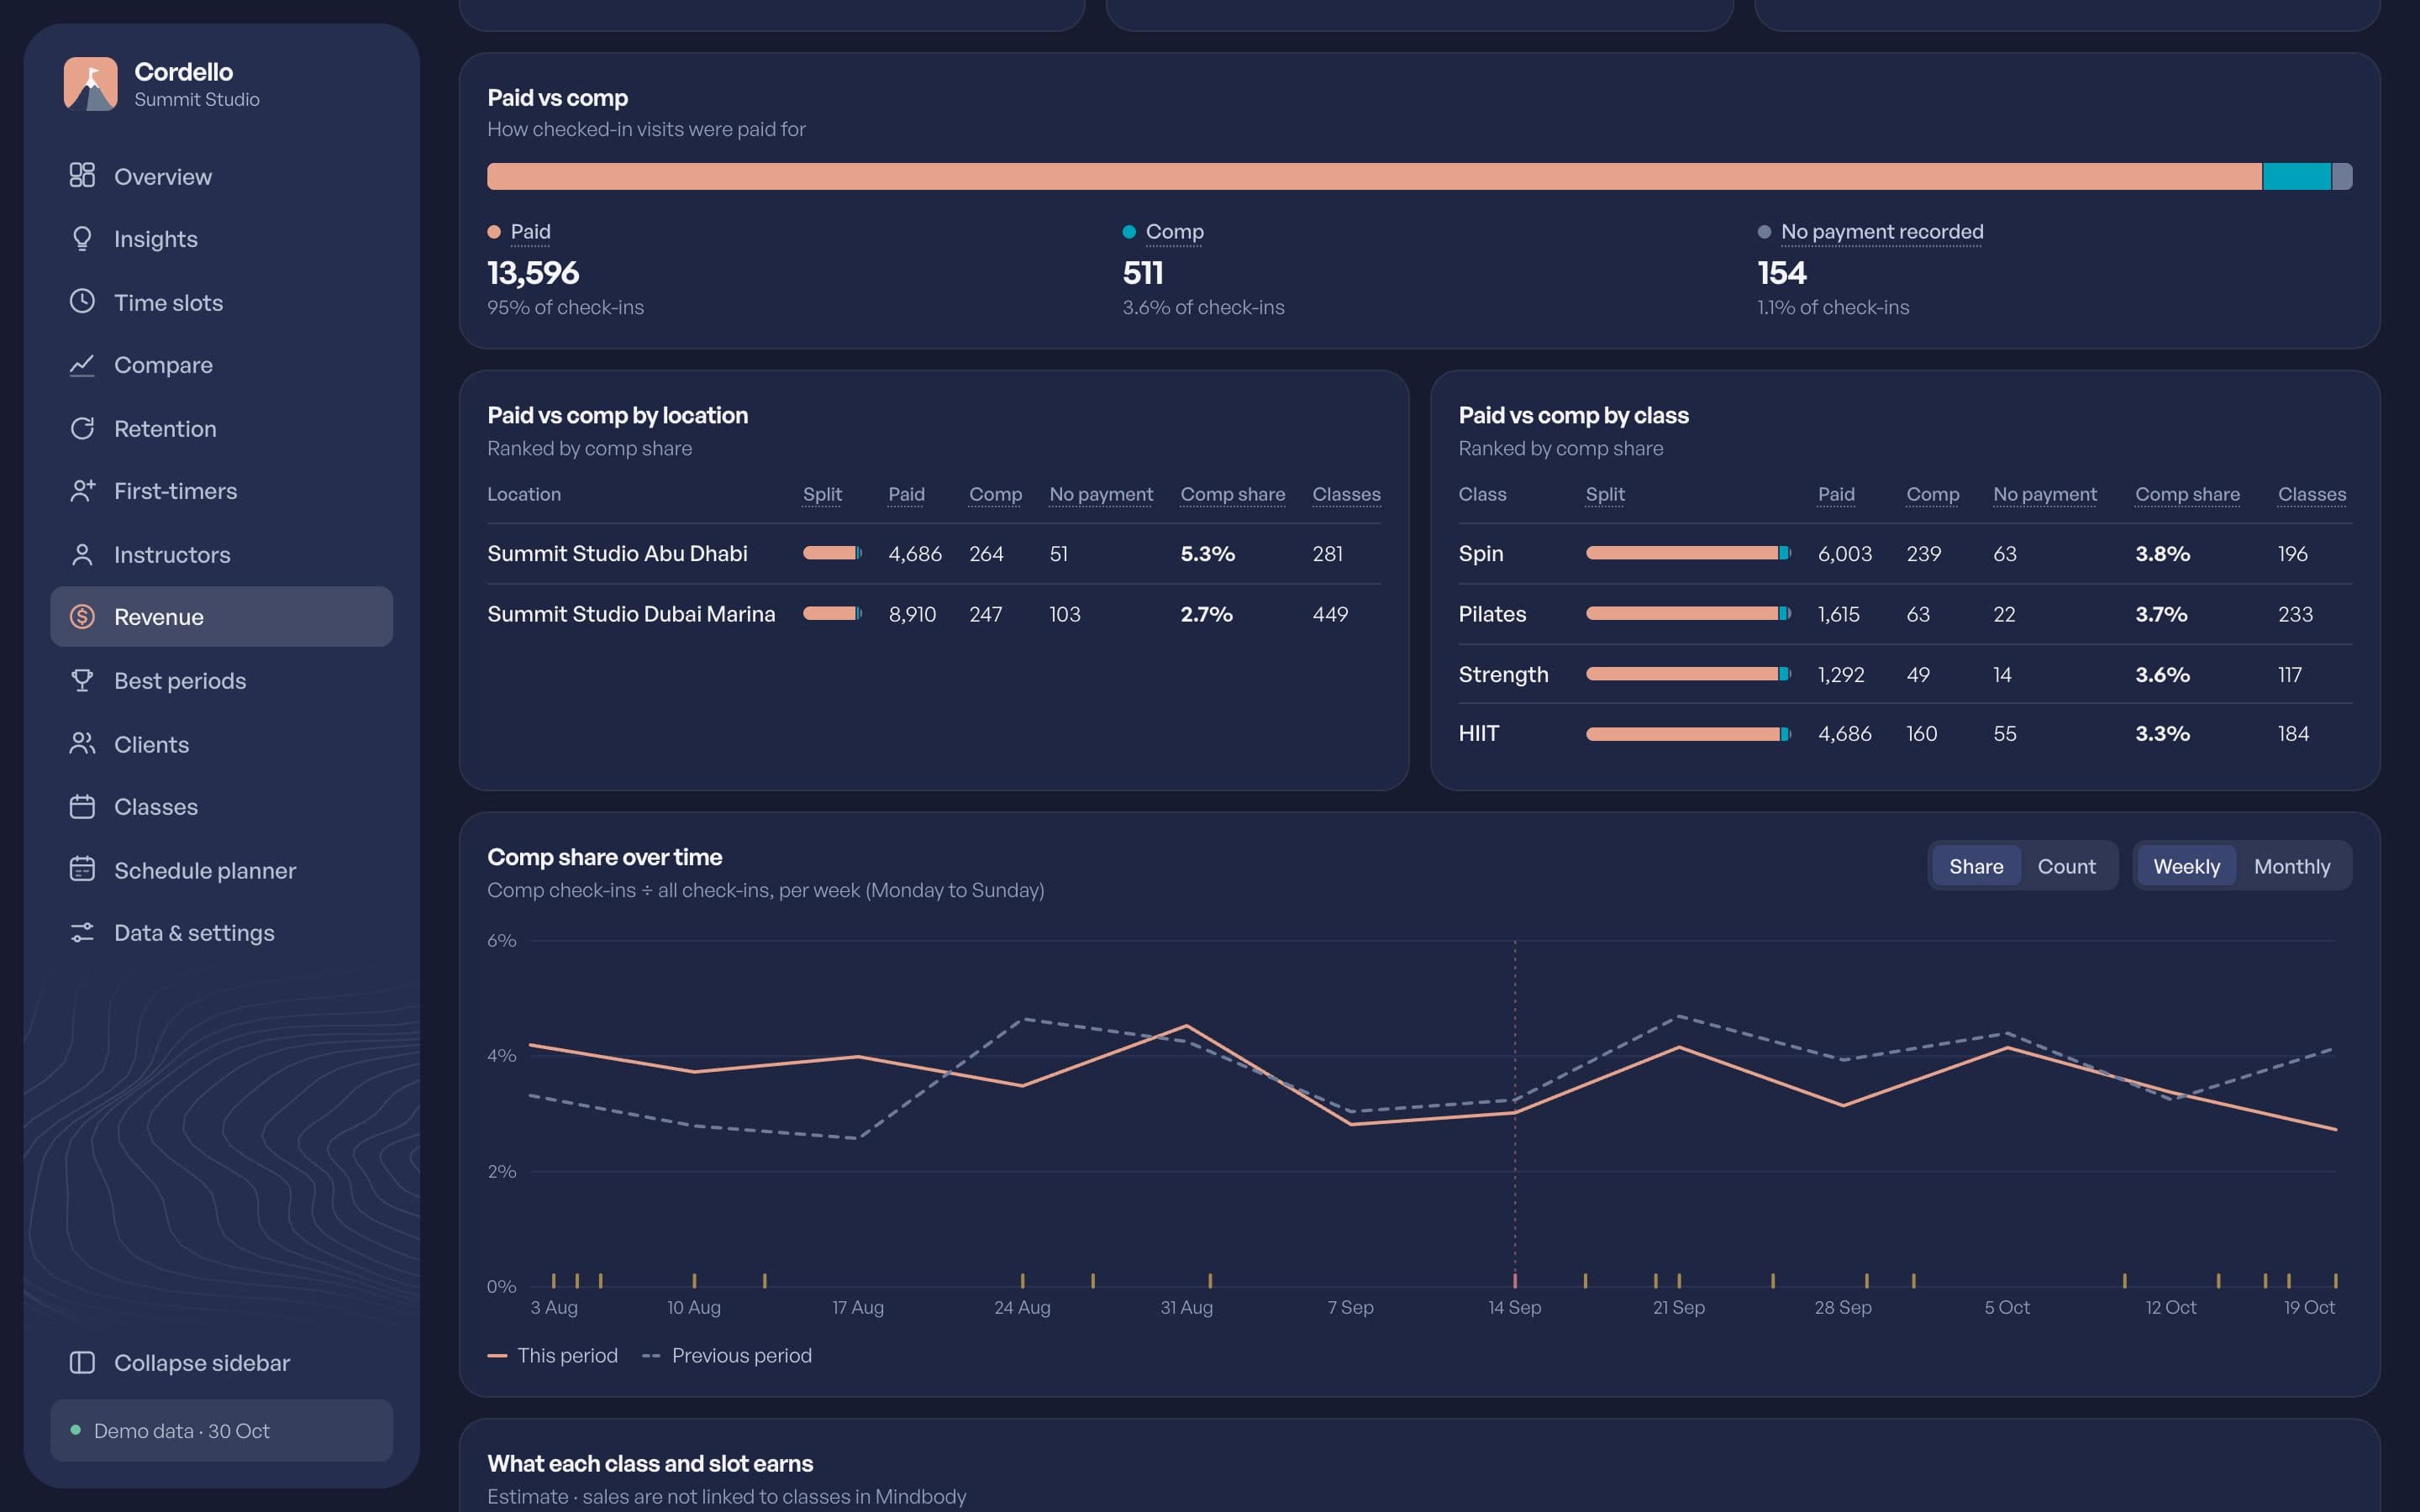Click the Instructors person icon

tap(82, 554)
